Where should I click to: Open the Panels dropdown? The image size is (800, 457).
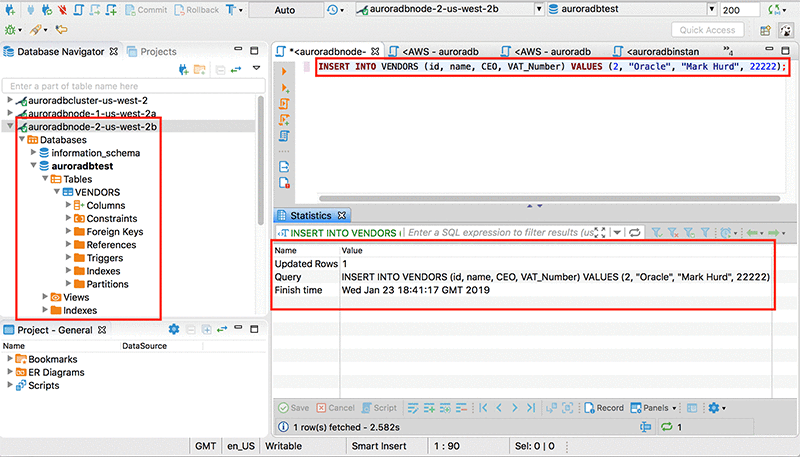[654, 408]
